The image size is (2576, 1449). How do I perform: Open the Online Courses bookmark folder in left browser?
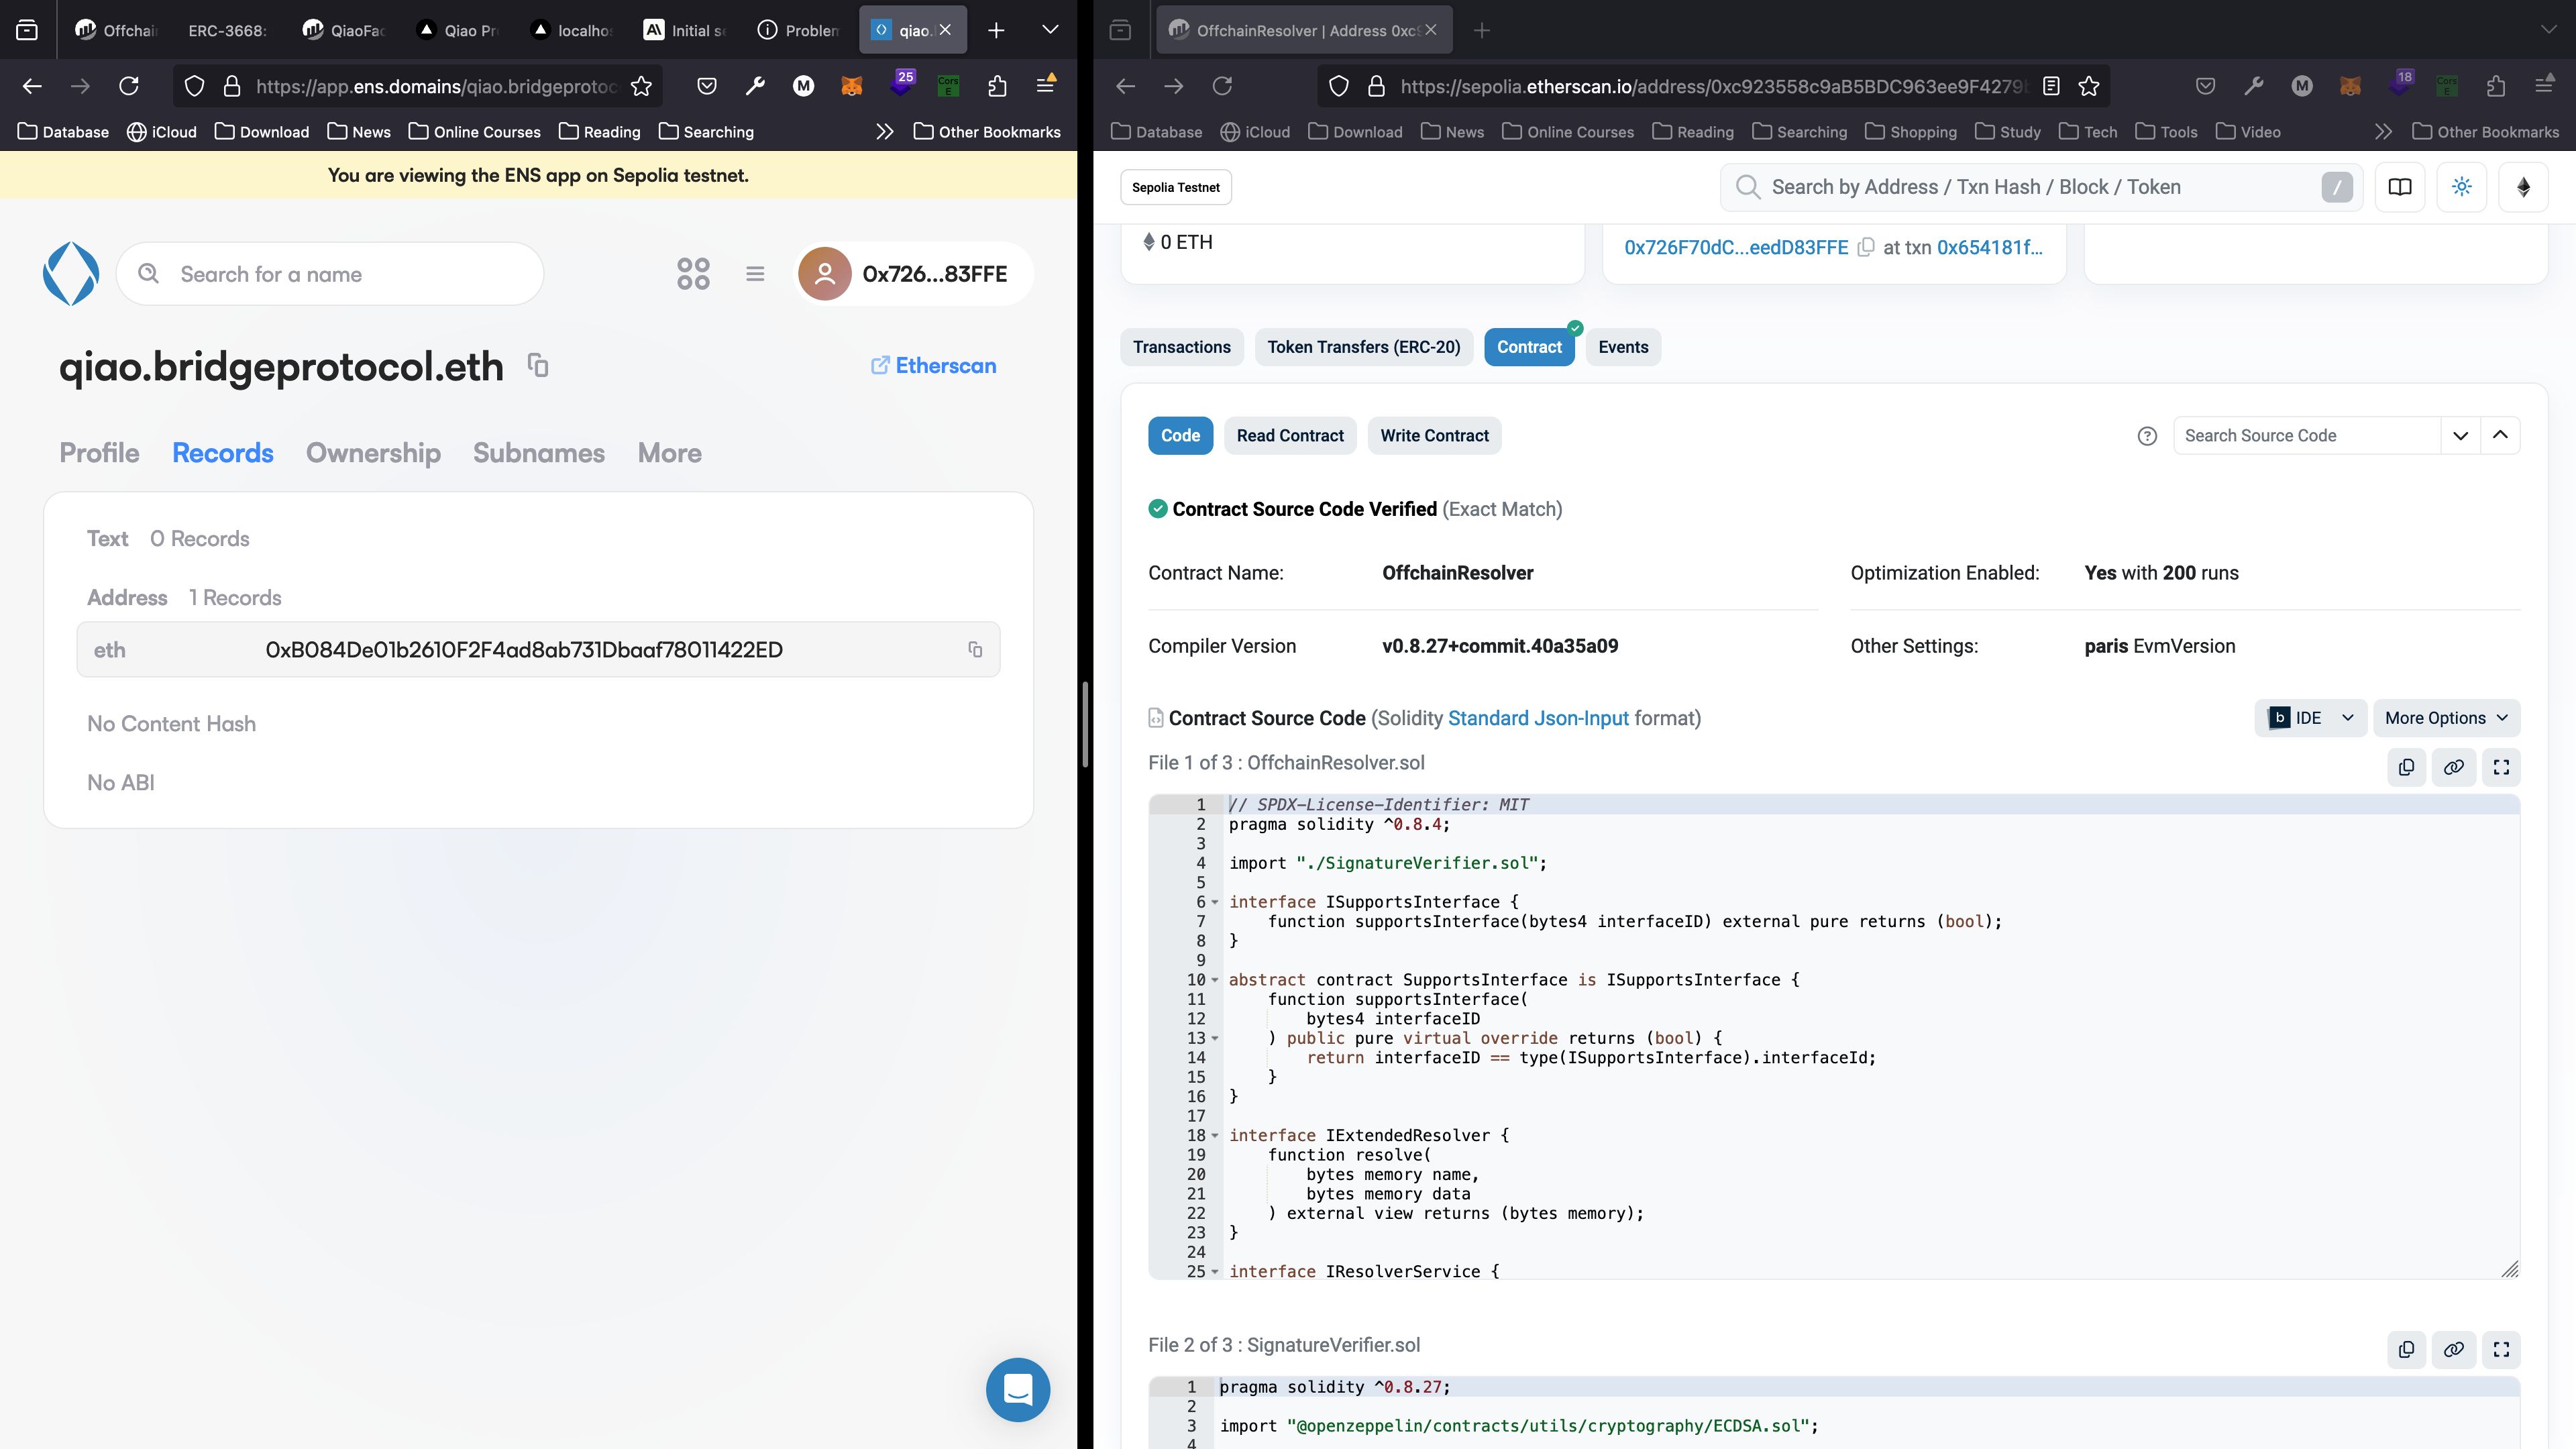click(475, 132)
